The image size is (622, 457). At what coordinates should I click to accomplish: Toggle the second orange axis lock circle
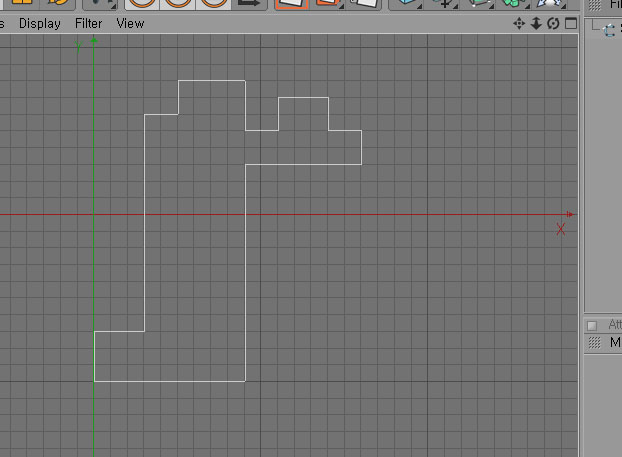point(178,4)
